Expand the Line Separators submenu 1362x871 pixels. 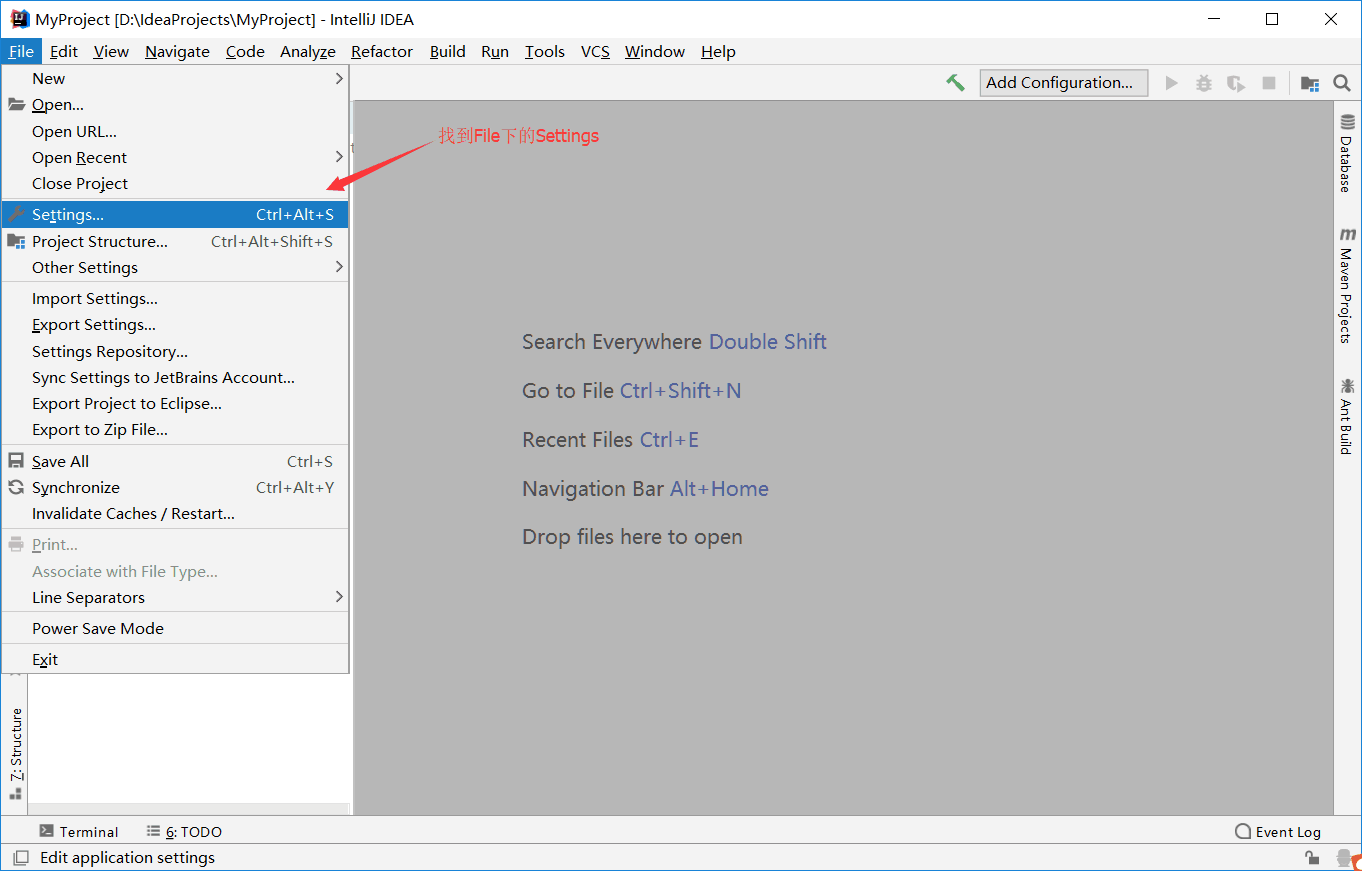coord(175,598)
